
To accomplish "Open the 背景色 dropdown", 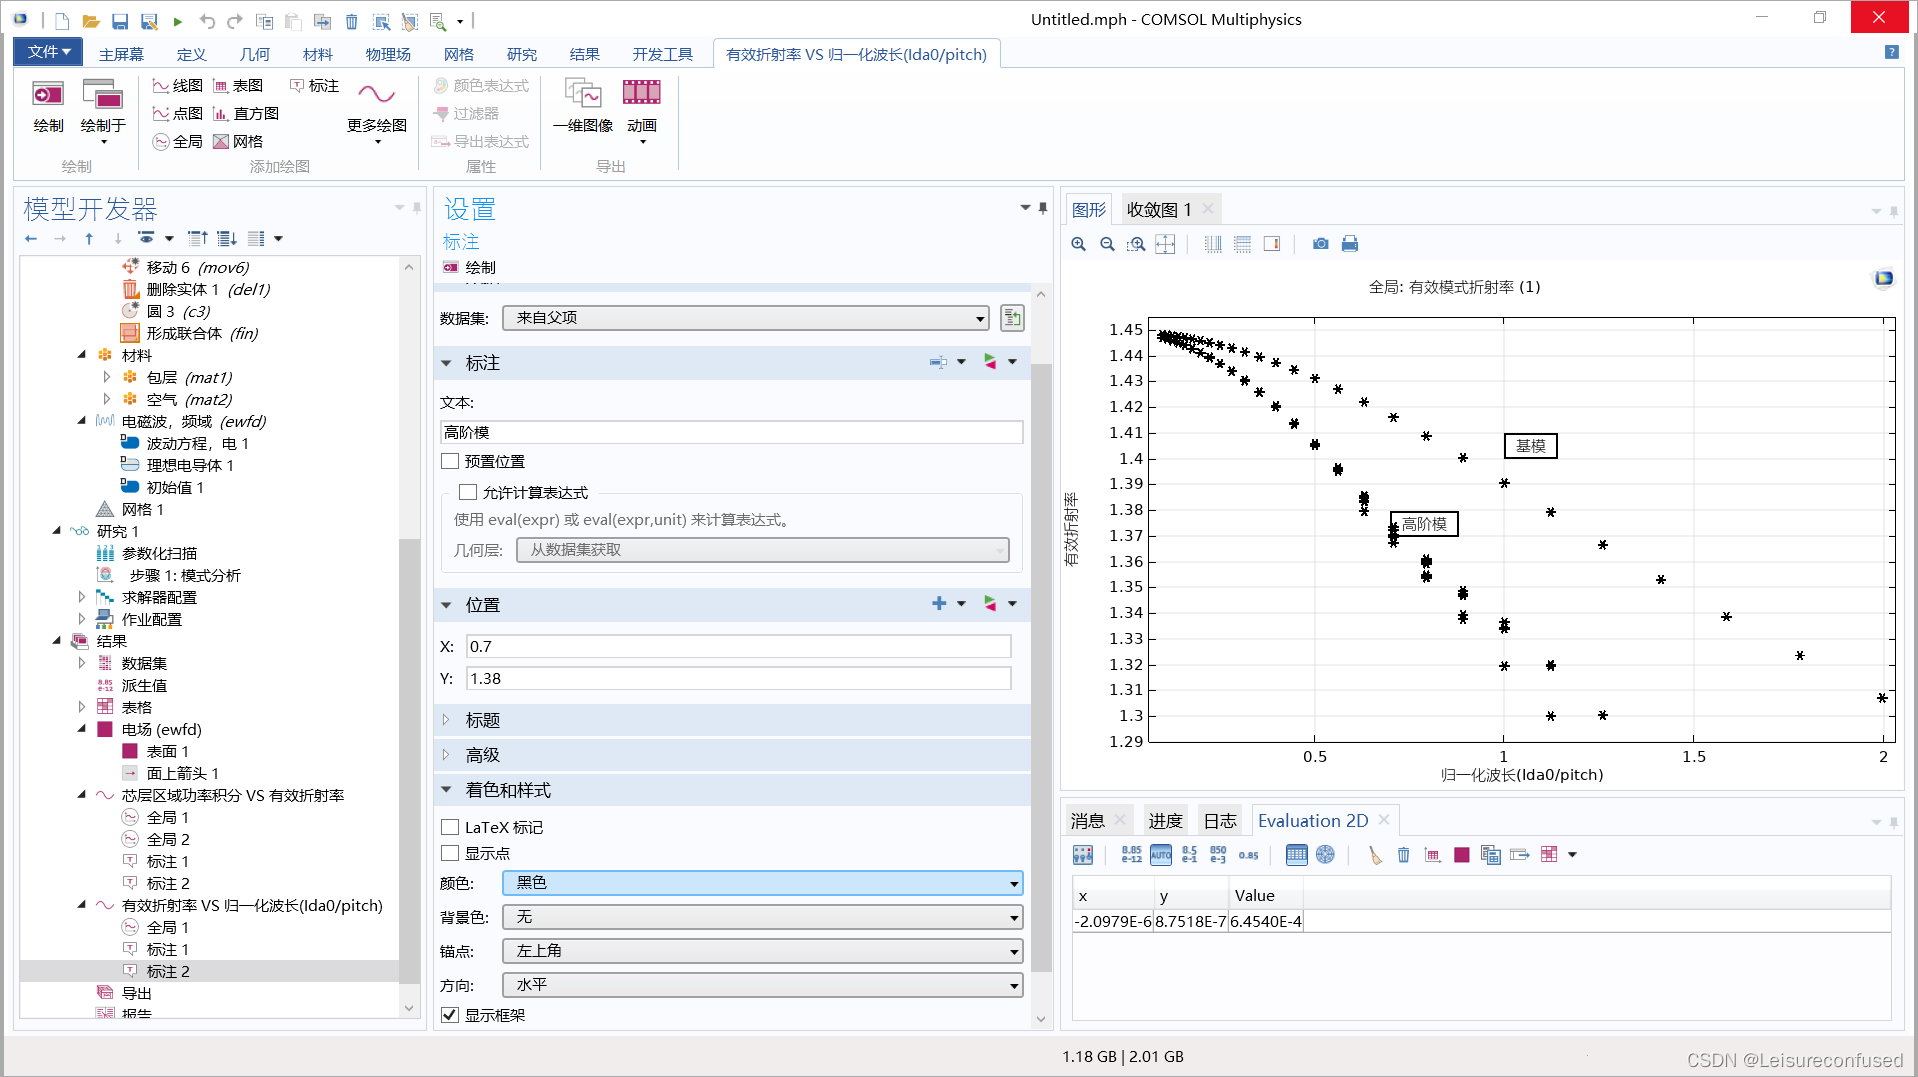I will [762, 917].
